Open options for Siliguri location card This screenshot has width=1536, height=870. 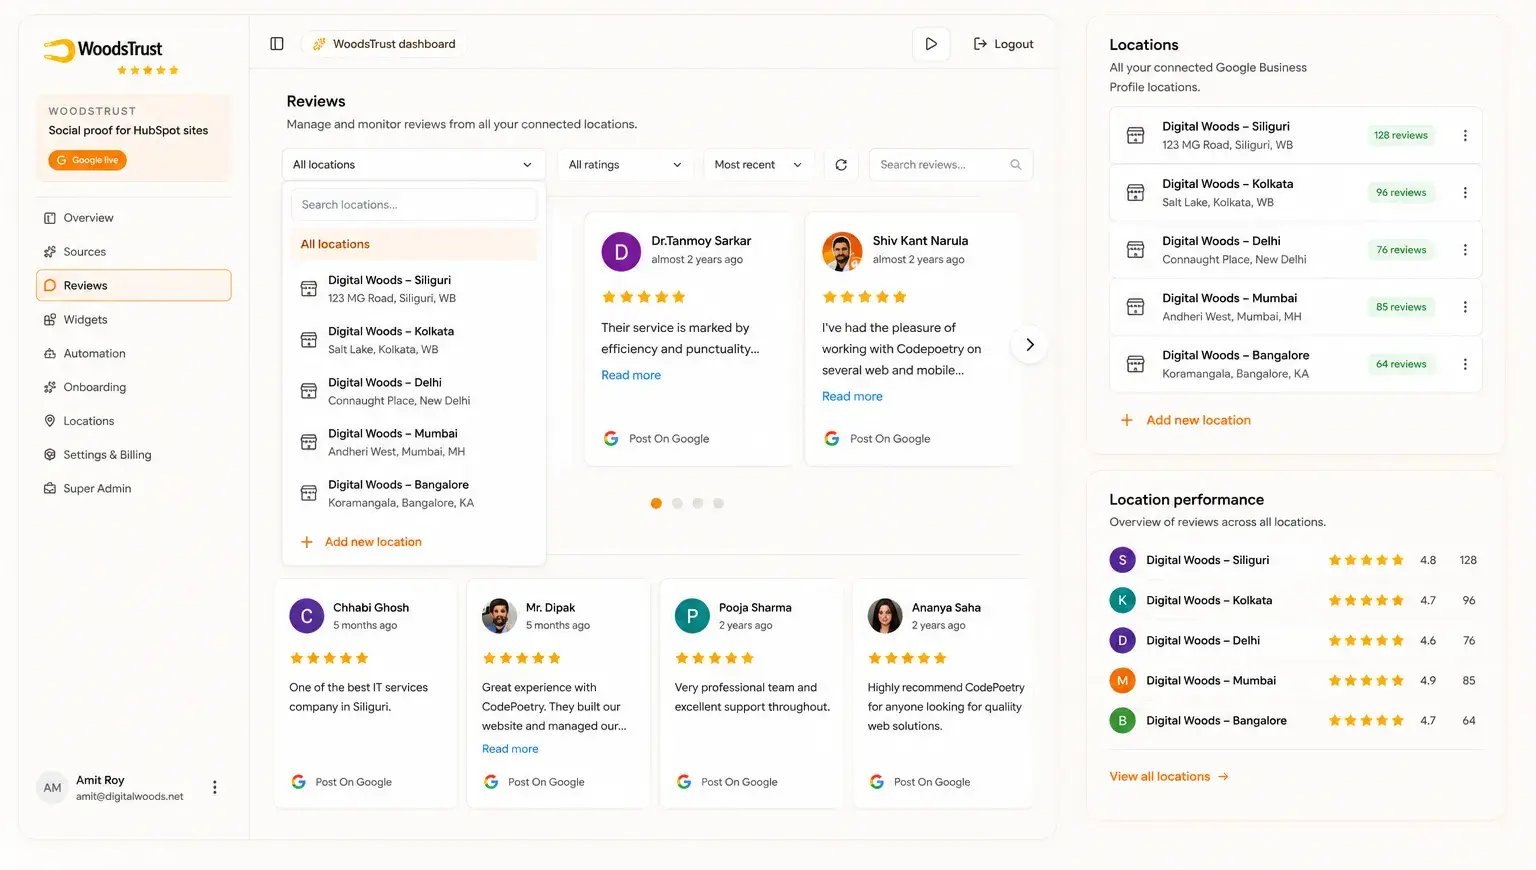tap(1465, 136)
